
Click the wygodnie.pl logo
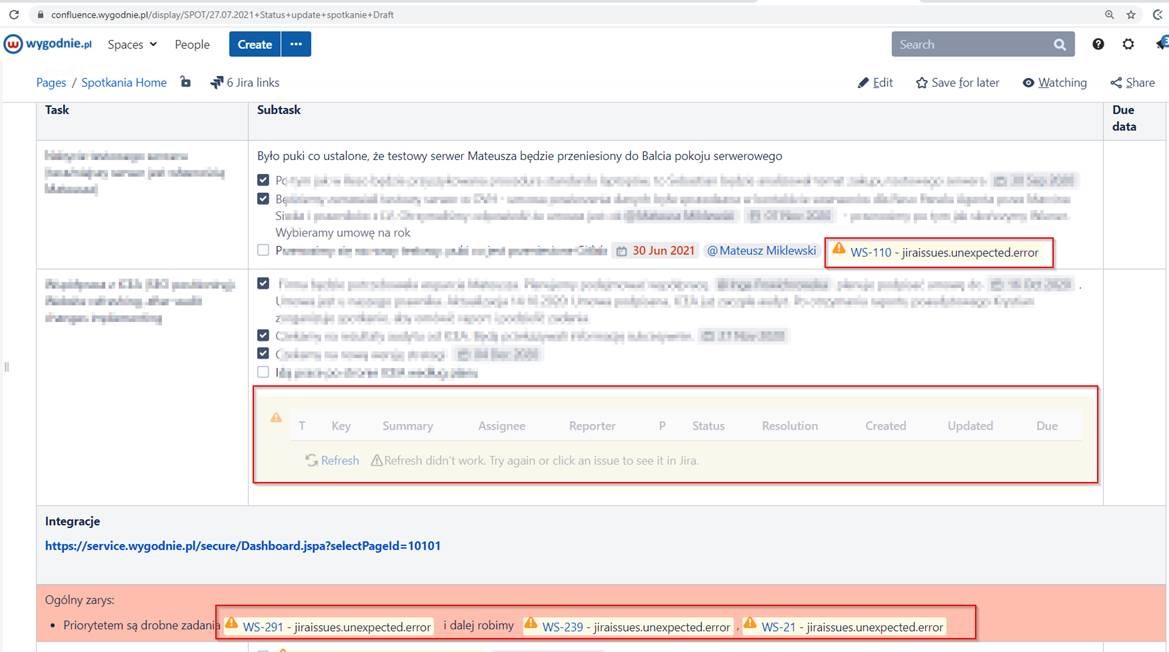coord(48,44)
